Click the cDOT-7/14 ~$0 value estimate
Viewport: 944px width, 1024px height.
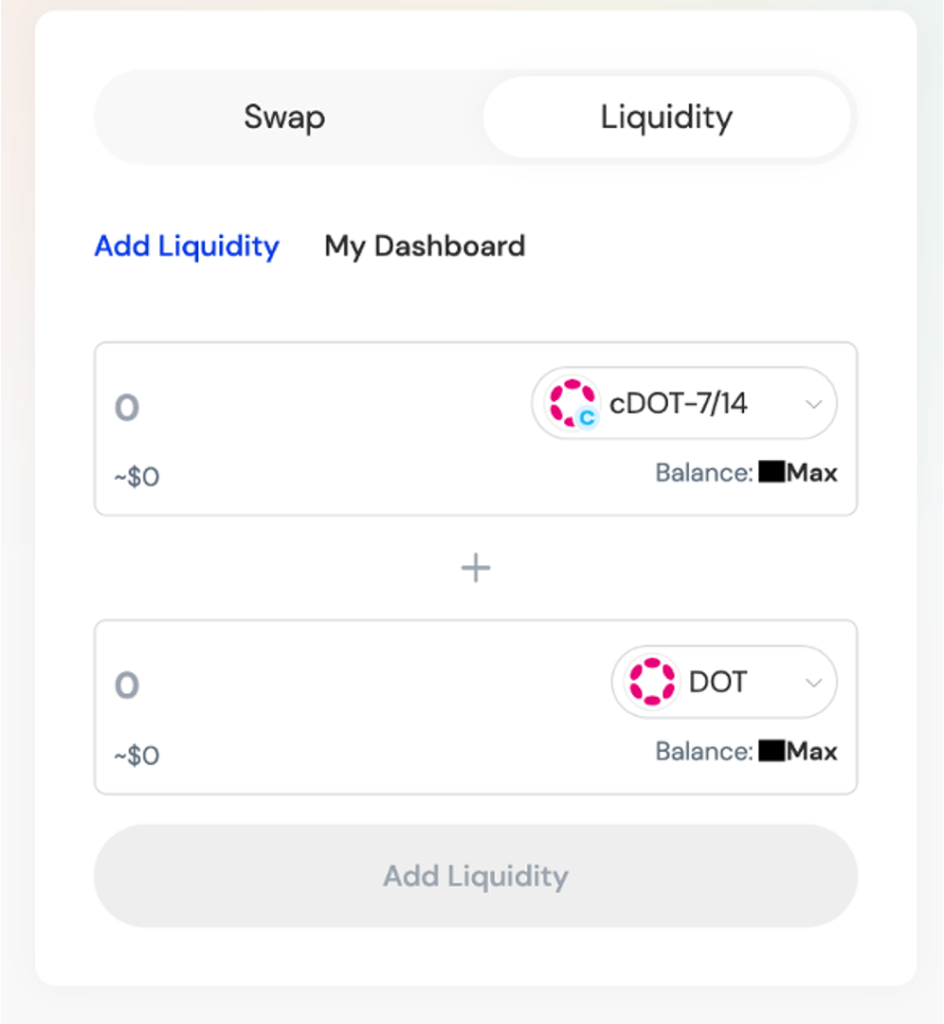[136, 477]
